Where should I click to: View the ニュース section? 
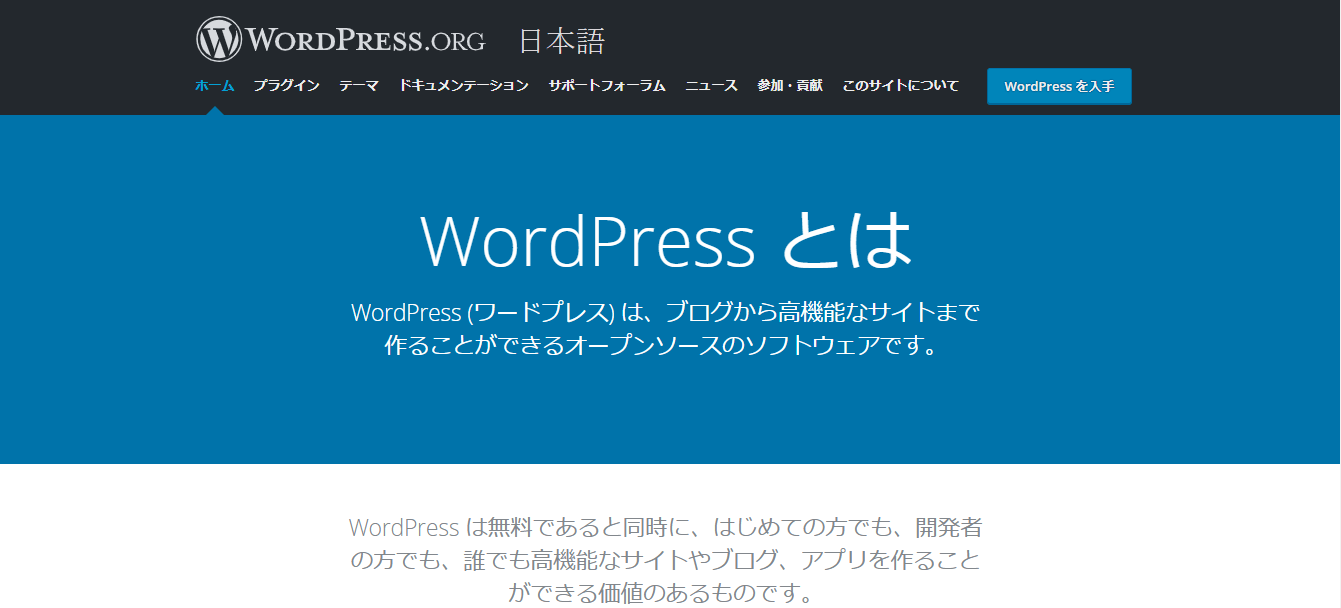[711, 86]
